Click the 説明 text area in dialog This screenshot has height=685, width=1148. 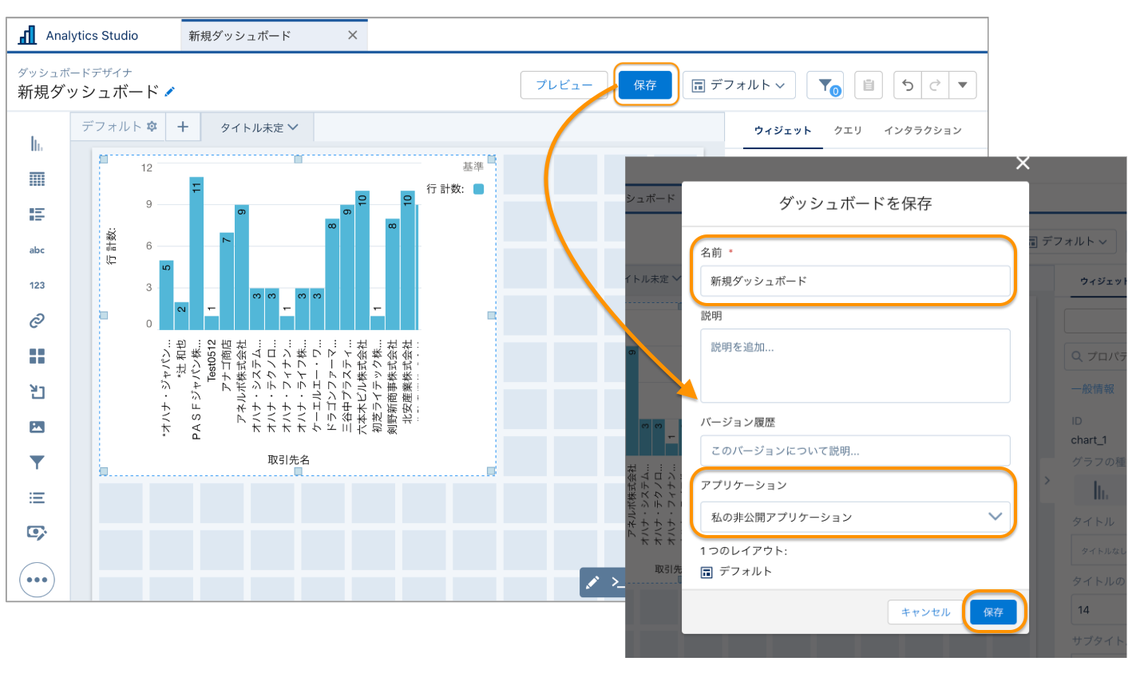[855, 365]
